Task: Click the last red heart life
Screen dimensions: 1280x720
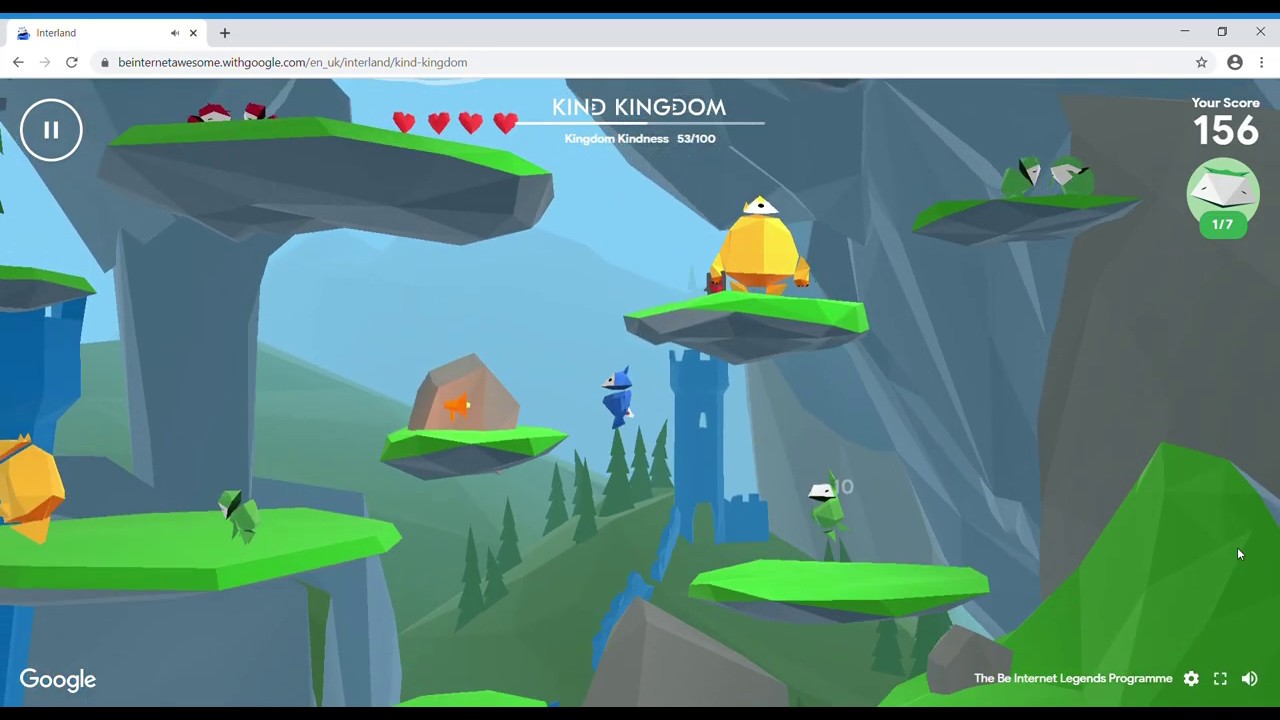Action: coord(505,123)
